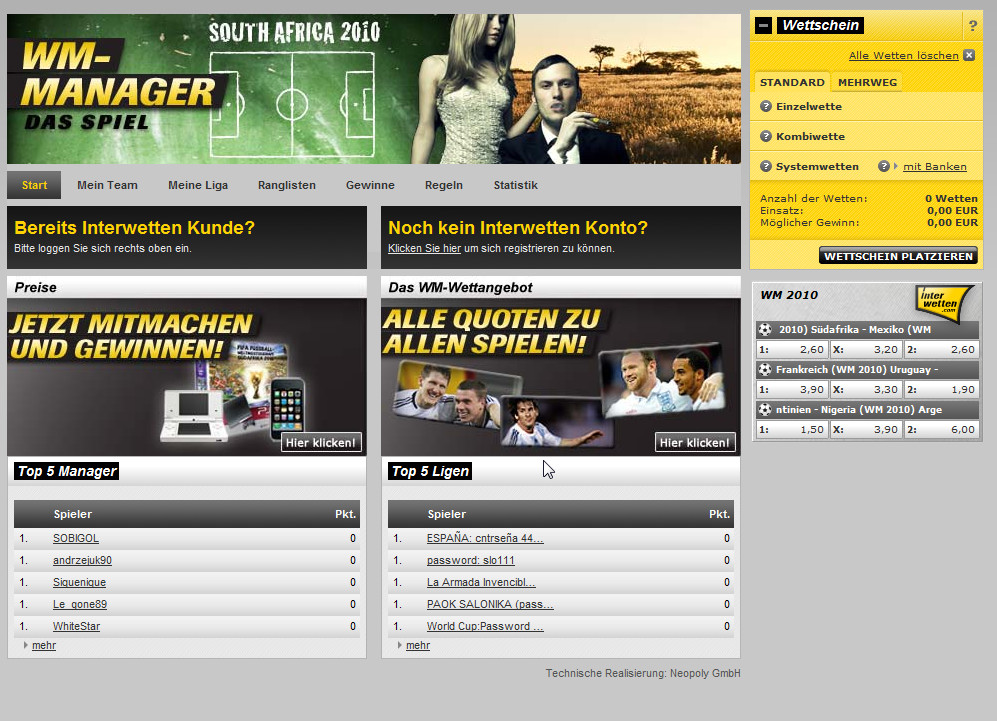Open the Mein Team tab
997x721 pixels.
pyautogui.click(x=107, y=185)
